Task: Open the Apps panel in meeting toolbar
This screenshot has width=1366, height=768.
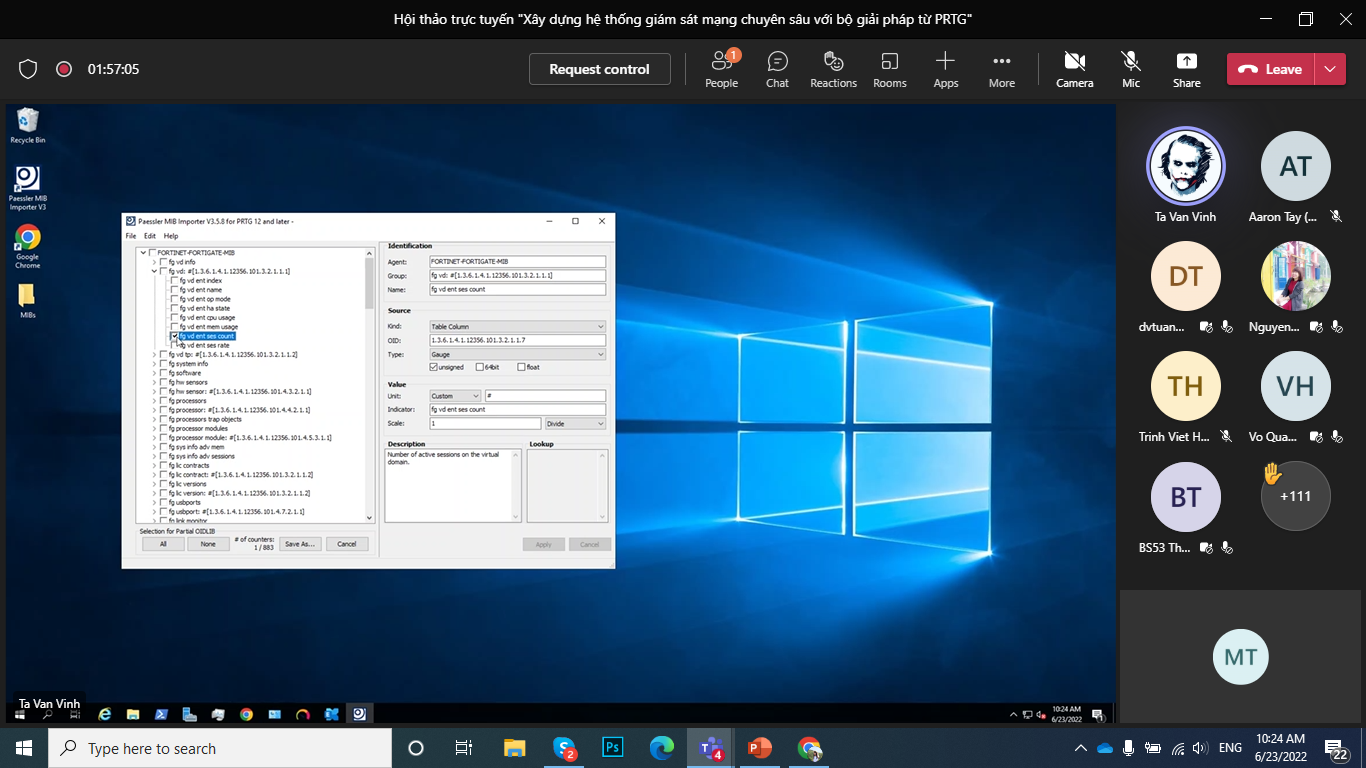Action: [x=945, y=69]
